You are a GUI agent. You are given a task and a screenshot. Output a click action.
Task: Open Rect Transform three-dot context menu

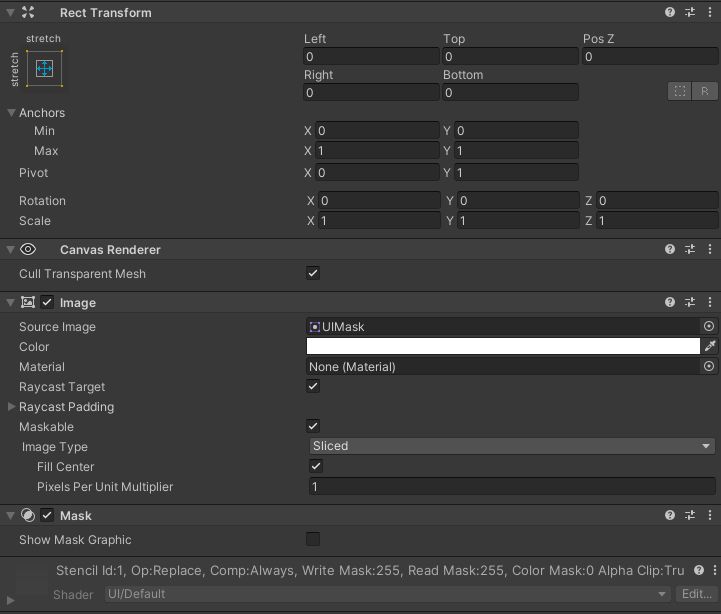pyautogui.click(x=710, y=12)
